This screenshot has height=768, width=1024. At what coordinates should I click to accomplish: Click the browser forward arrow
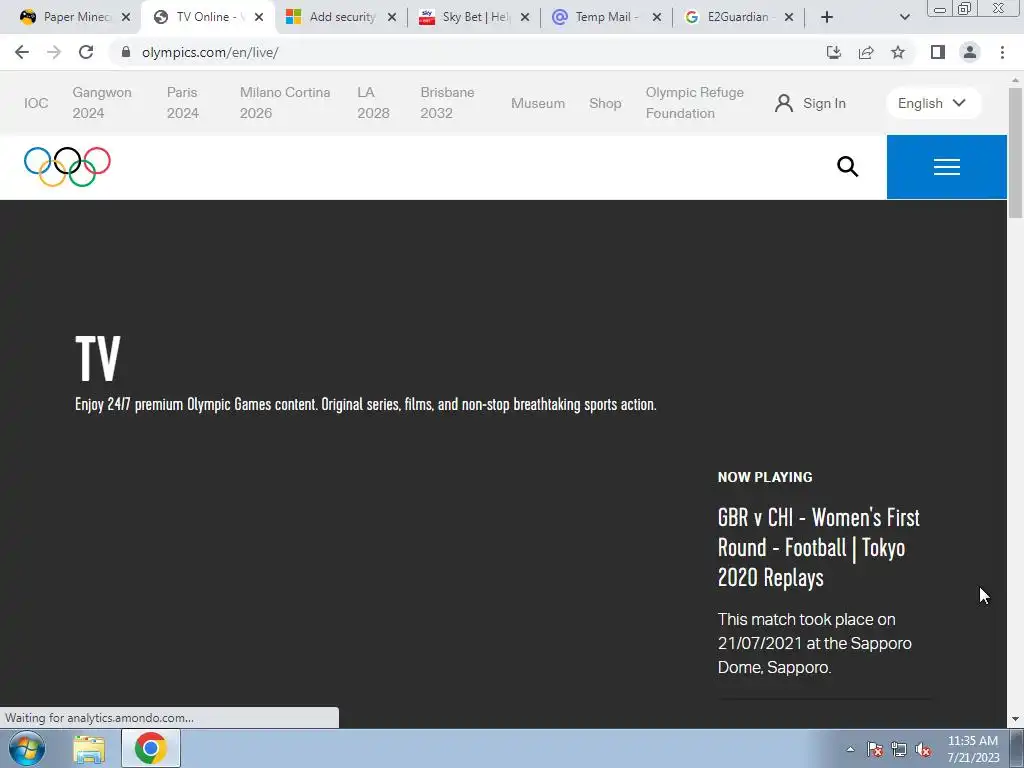[x=54, y=52]
